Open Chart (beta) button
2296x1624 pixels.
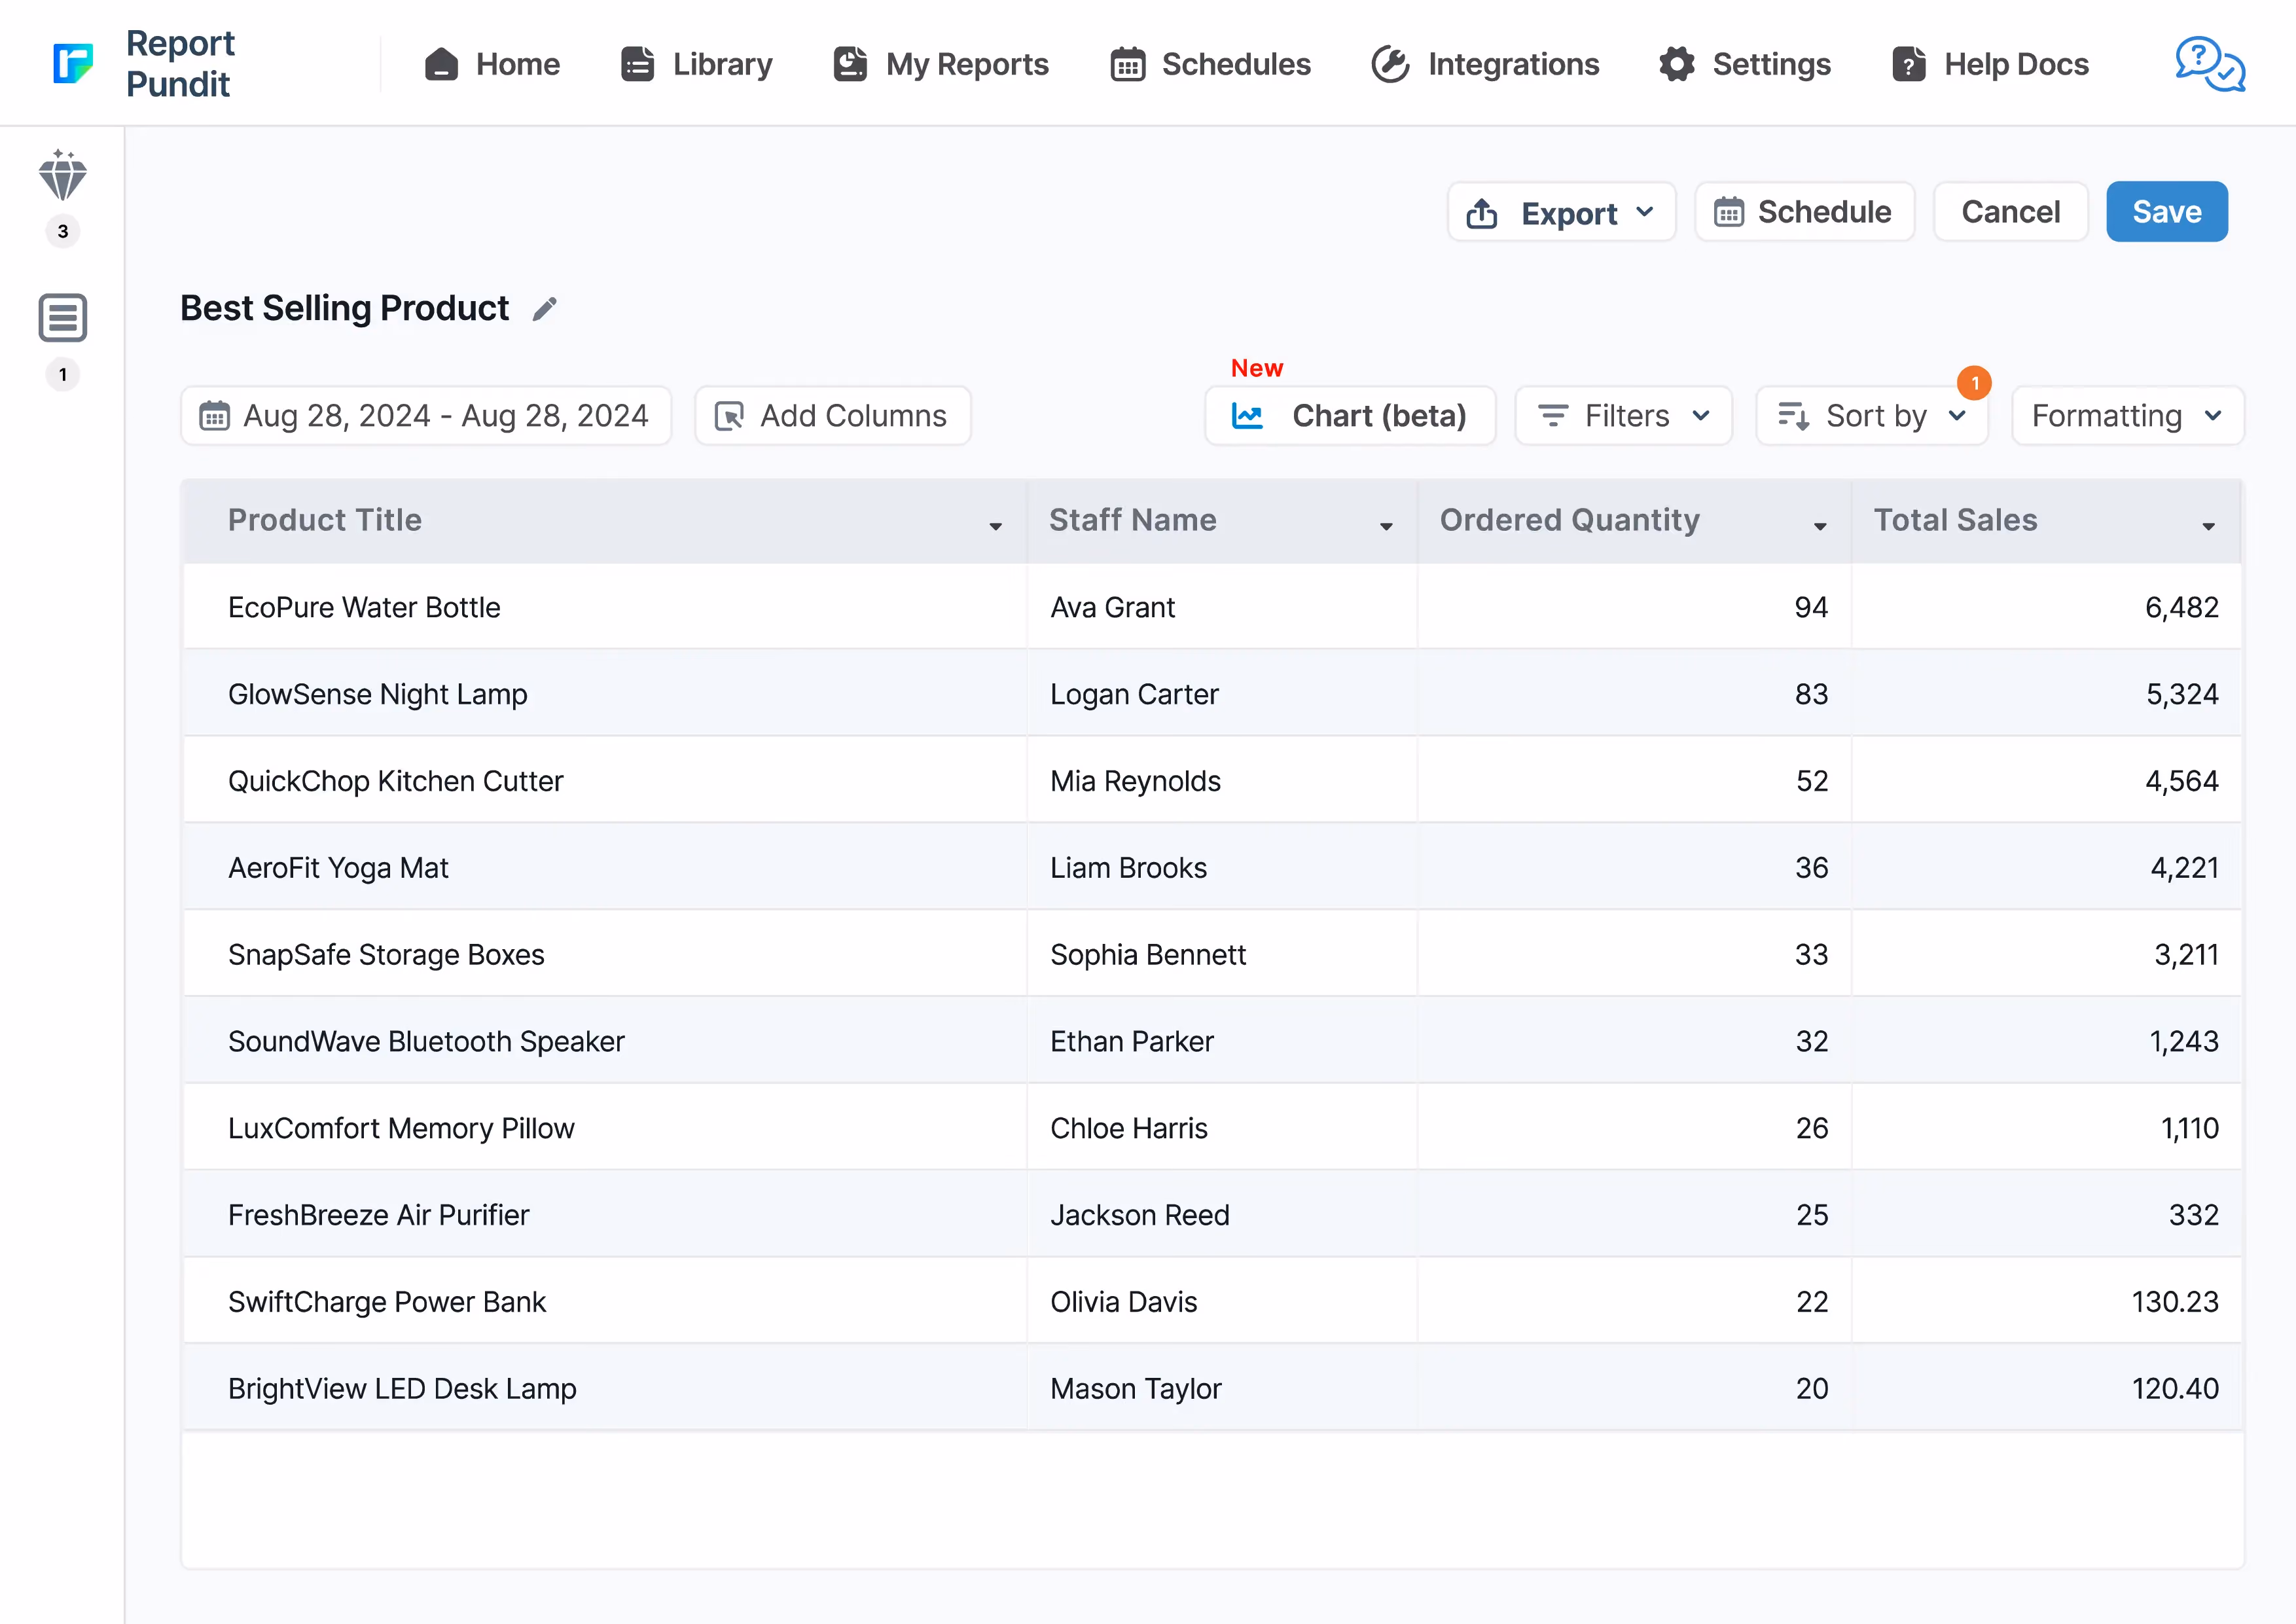click(1350, 416)
